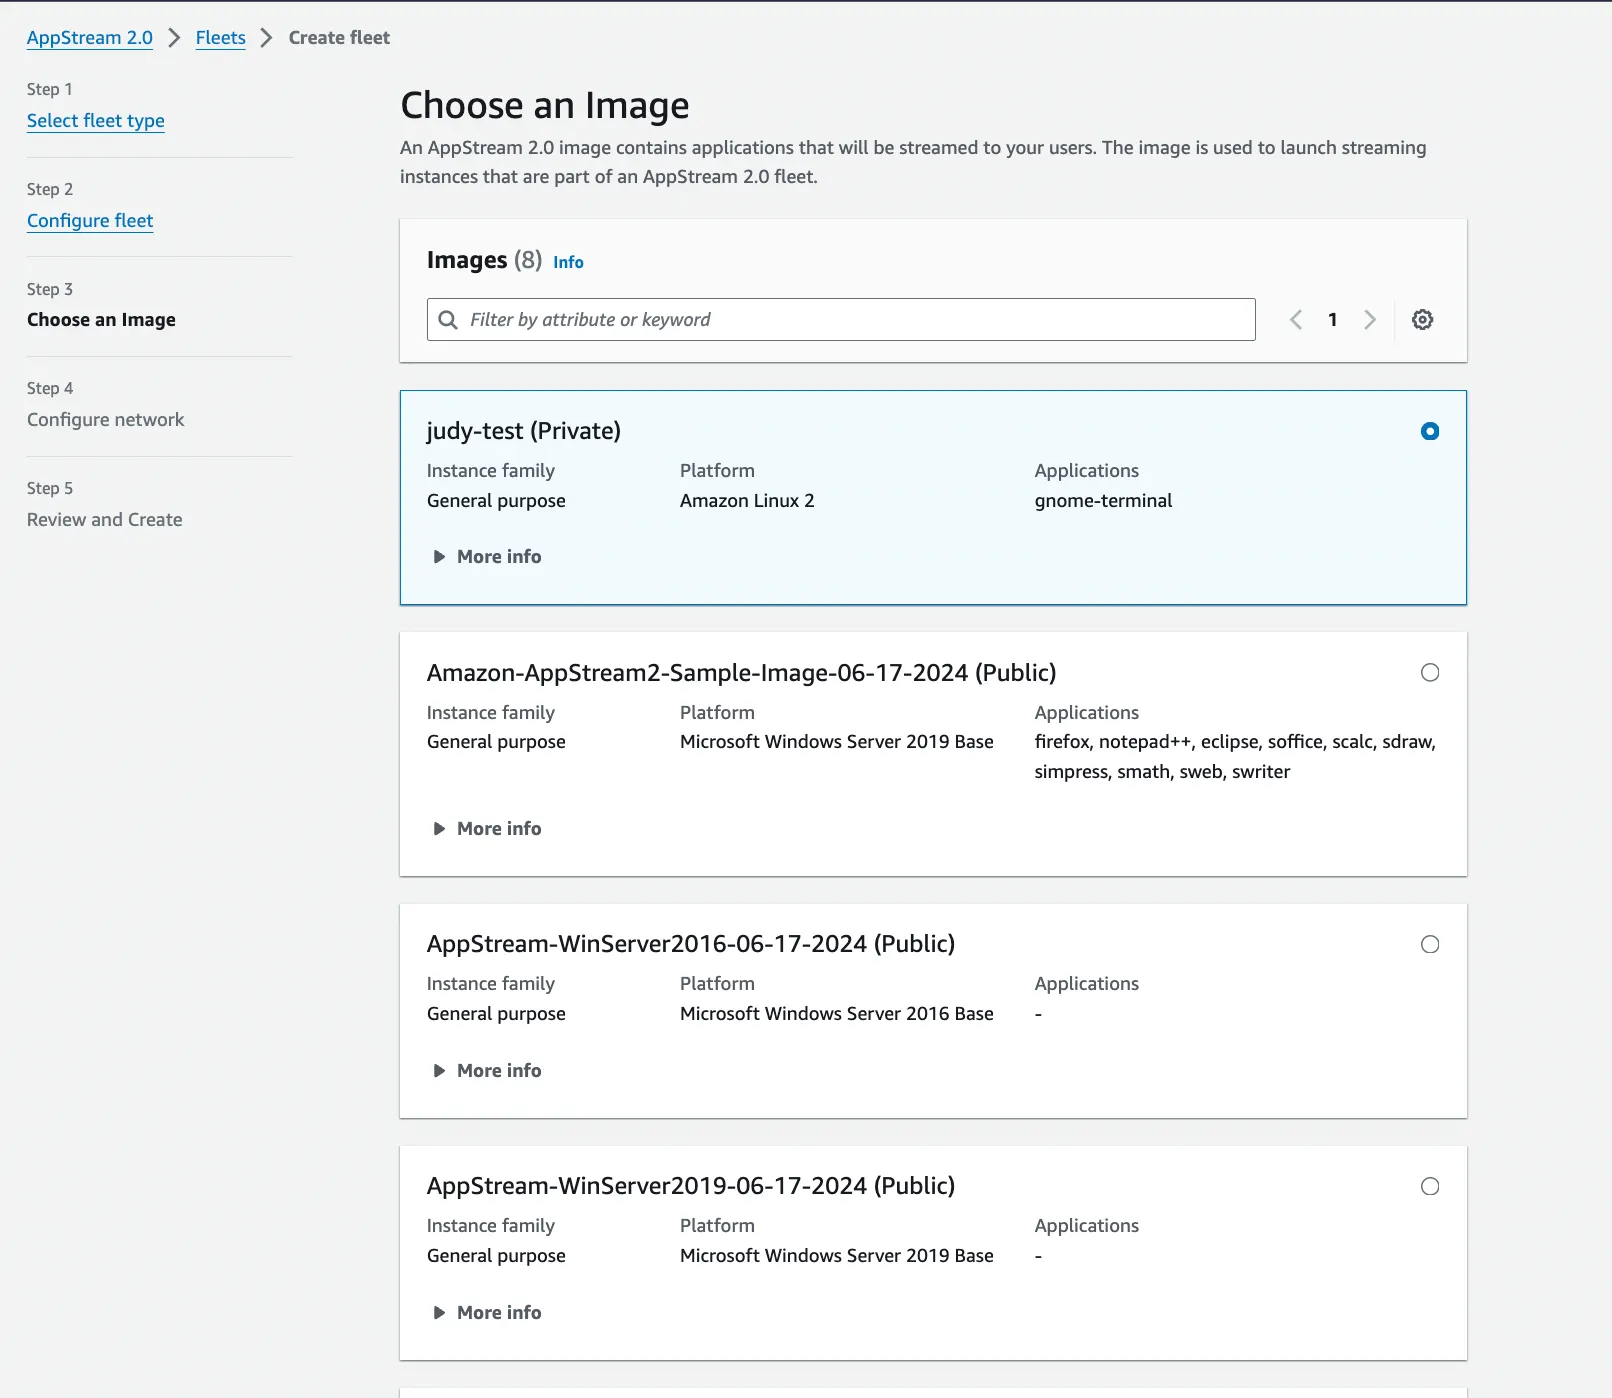Image resolution: width=1612 pixels, height=1398 pixels.
Task: Click the gnome-terminal applications value
Action: [1103, 501]
